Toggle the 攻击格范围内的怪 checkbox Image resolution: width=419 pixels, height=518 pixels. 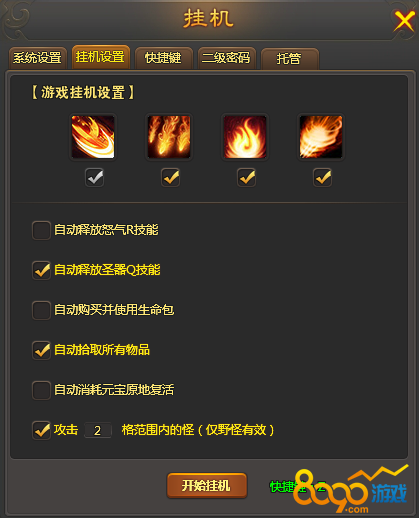[41, 430]
